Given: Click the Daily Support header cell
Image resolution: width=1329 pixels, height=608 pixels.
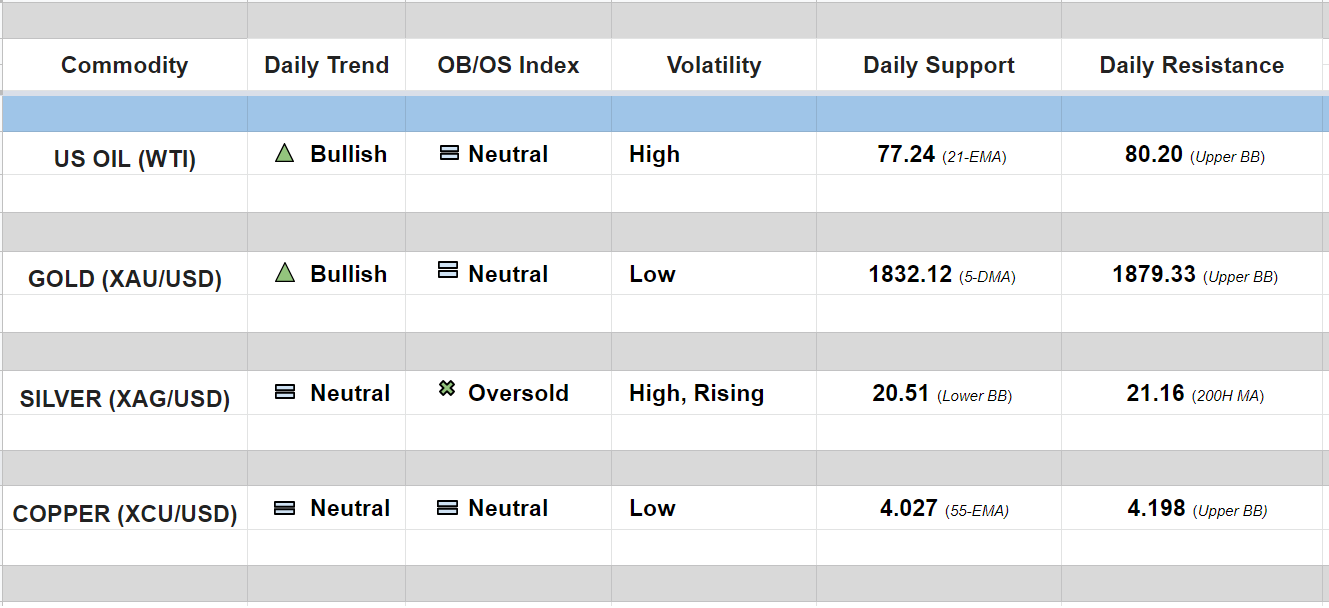Looking at the screenshot, I should click(939, 66).
